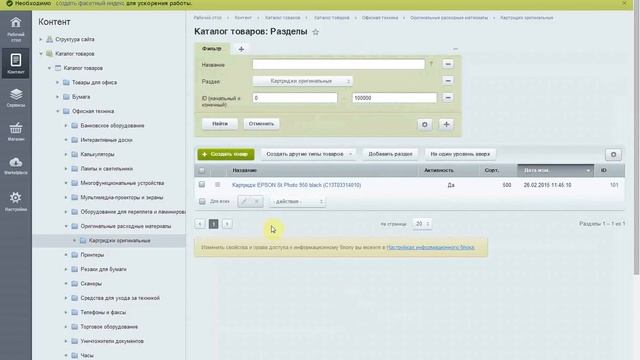Click the Добавить раздел button
This screenshot has height=360, width=640.
click(390, 154)
